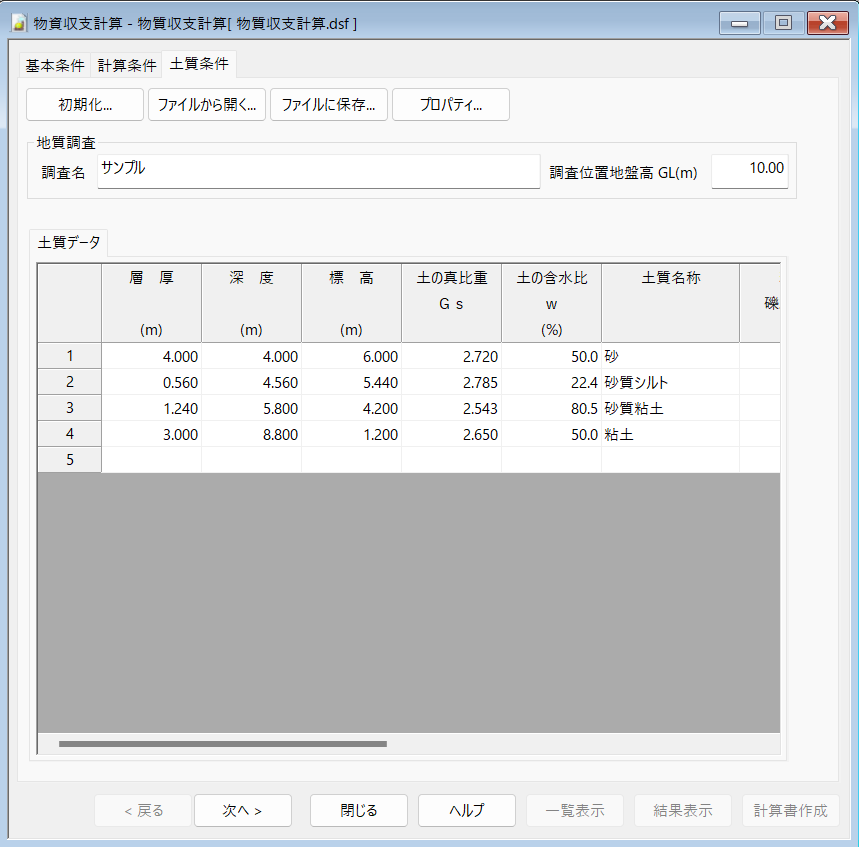The image size is (859, 847).
Task: Click the horizontal scrollbar under the table
Action: pyautogui.click(x=222, y=744)
